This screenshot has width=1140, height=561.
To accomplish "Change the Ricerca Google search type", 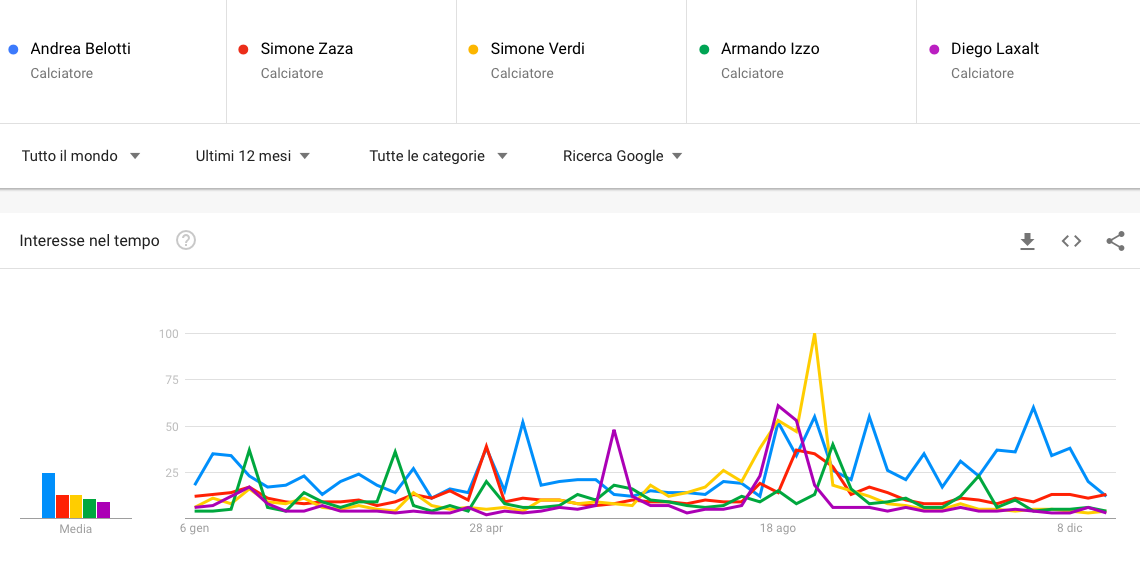I will (622, 156).
